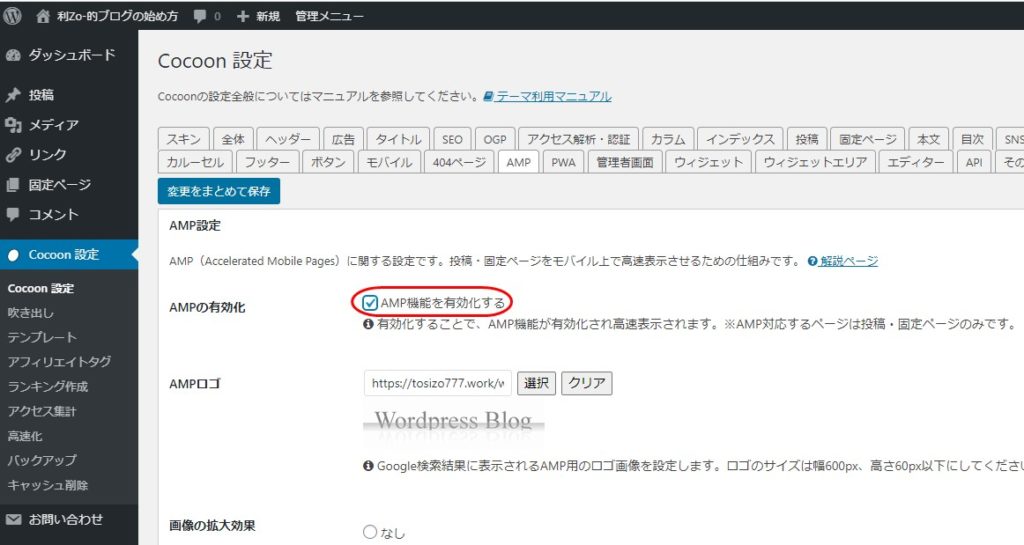1024x545 pixels.
Task: Open ダッシュボード from the sidebar
Action: [70, 55]
